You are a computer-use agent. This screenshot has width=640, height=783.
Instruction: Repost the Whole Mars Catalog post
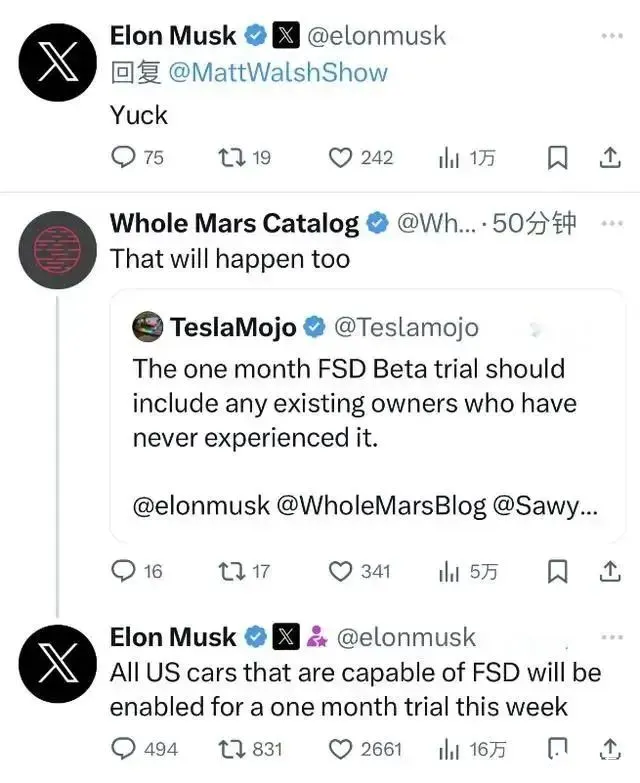231,571
